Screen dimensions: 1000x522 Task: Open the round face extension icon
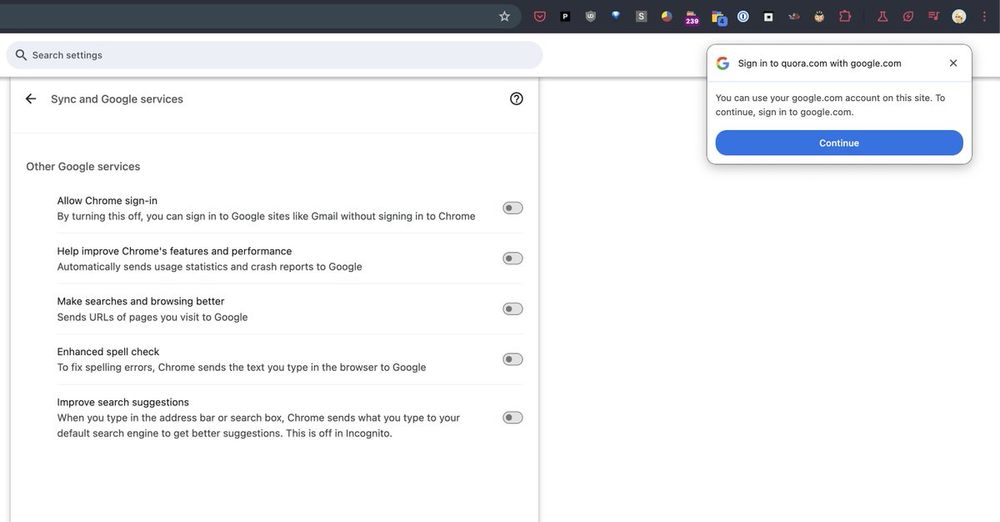(819, 17)
